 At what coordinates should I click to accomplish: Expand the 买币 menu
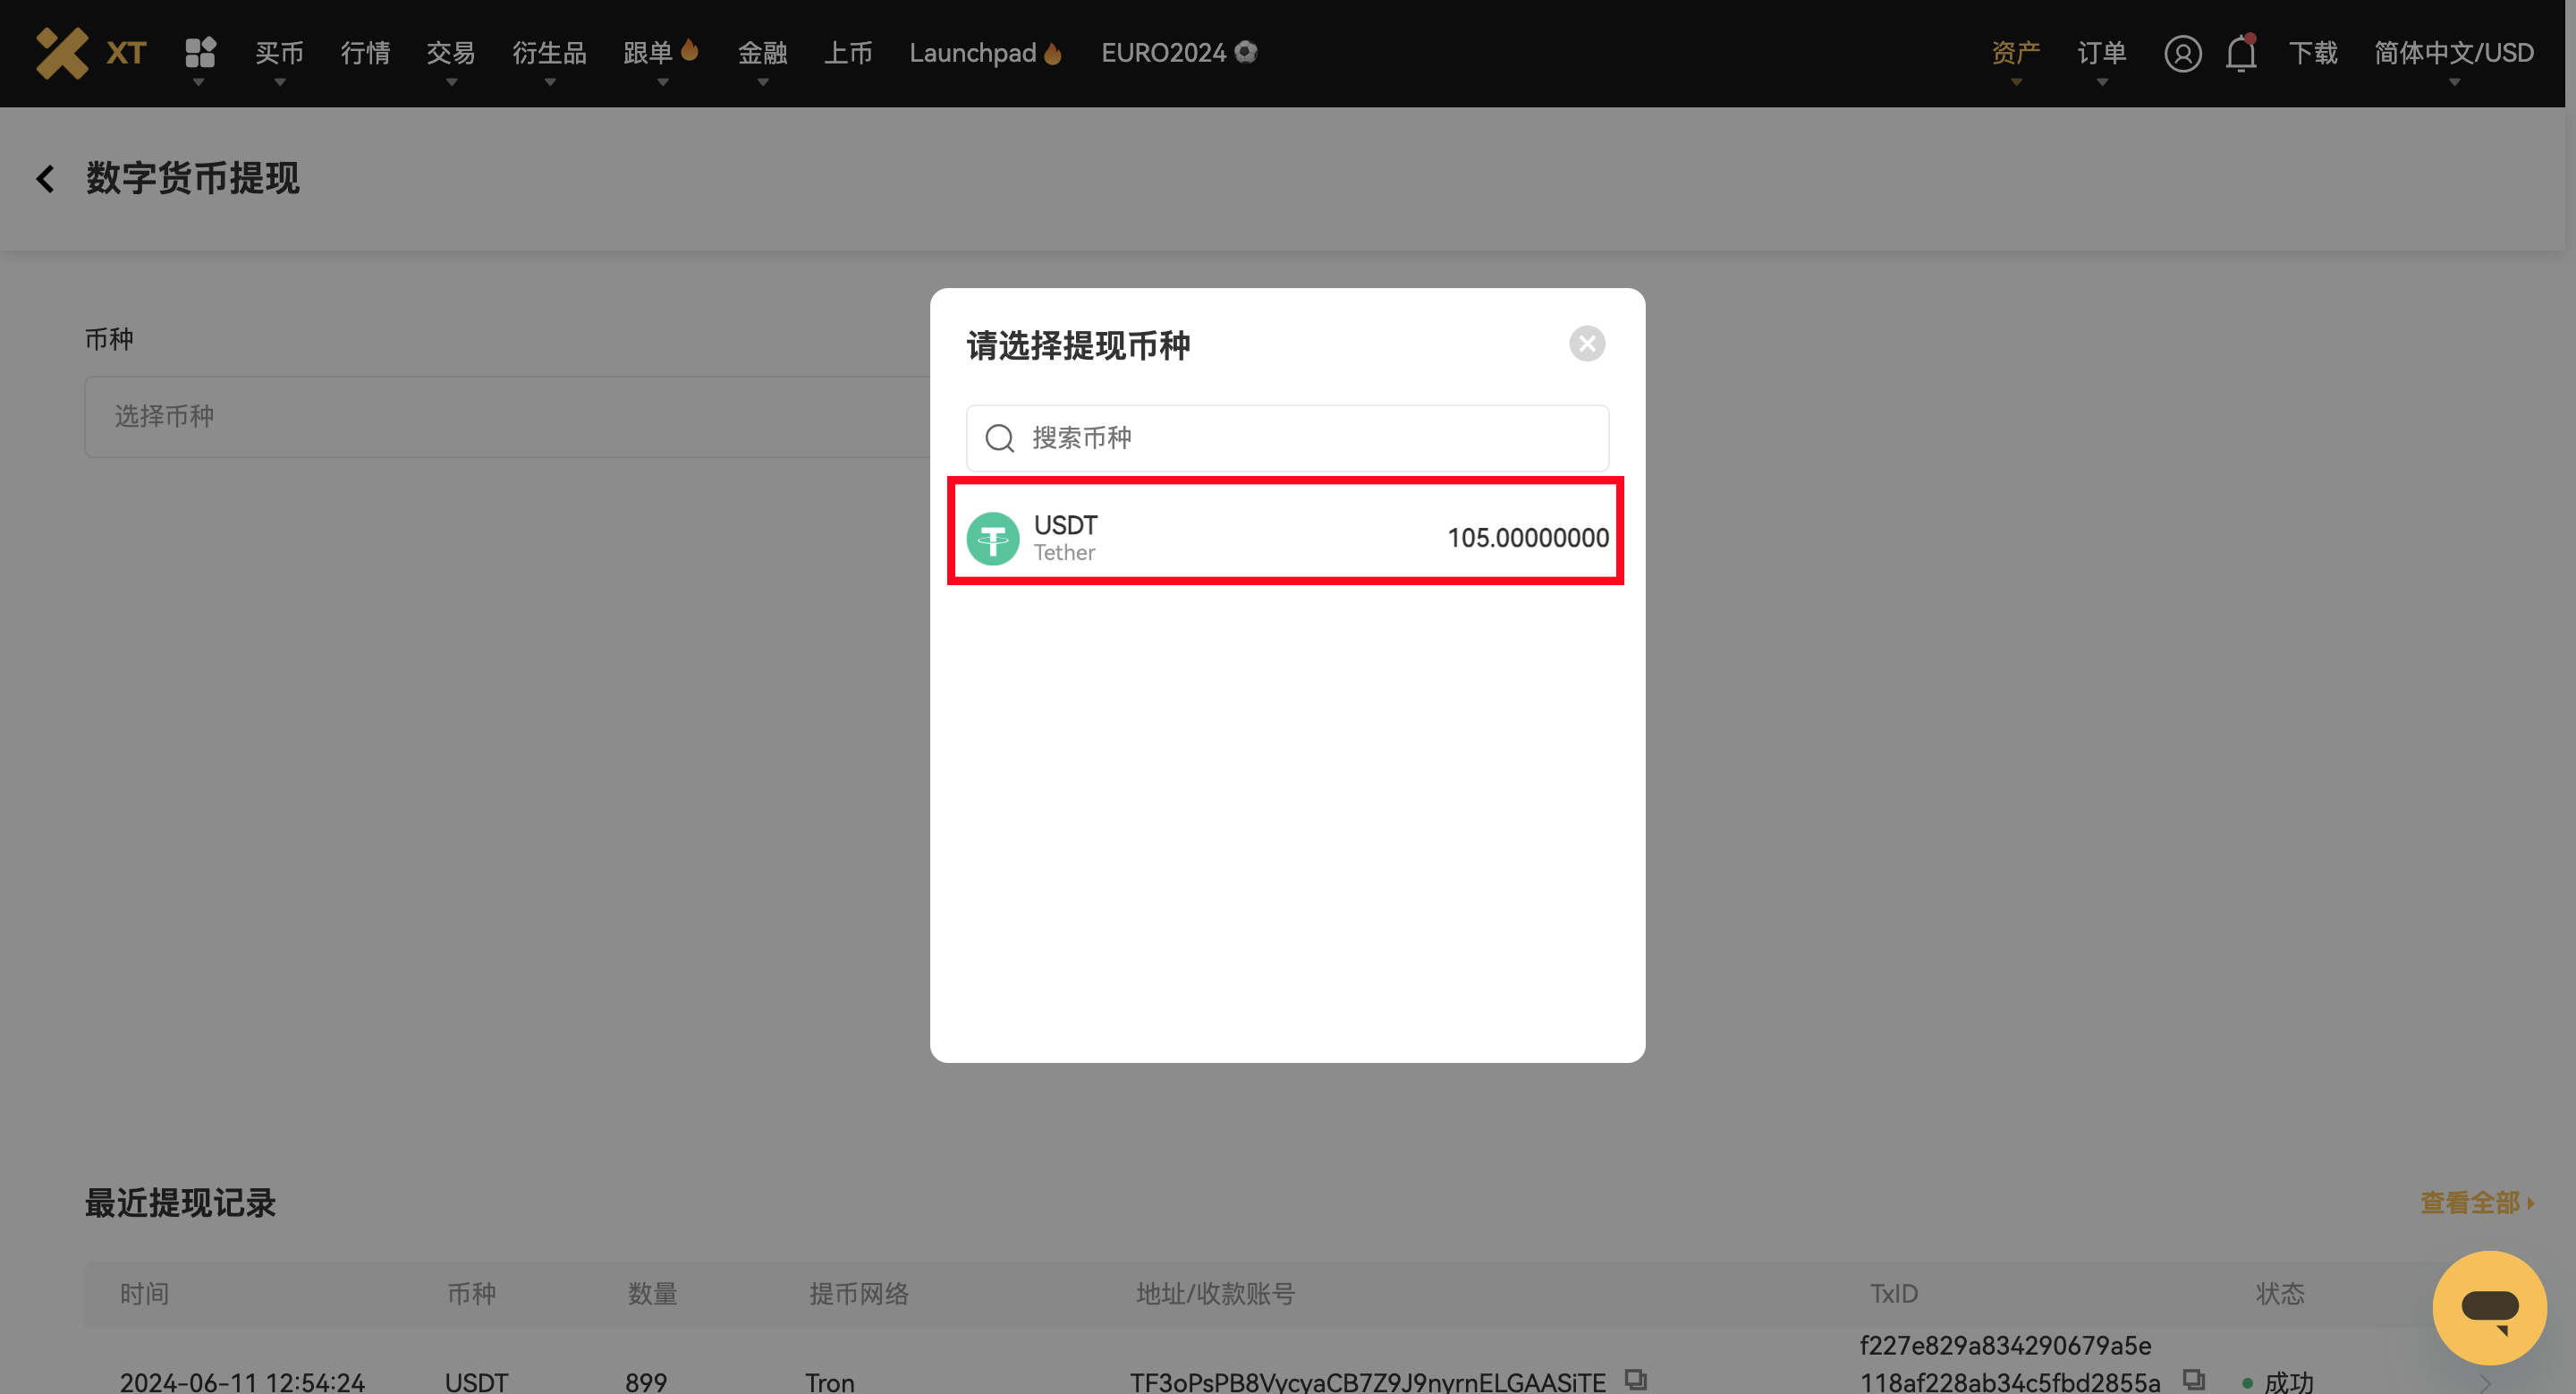click(279, 53)
